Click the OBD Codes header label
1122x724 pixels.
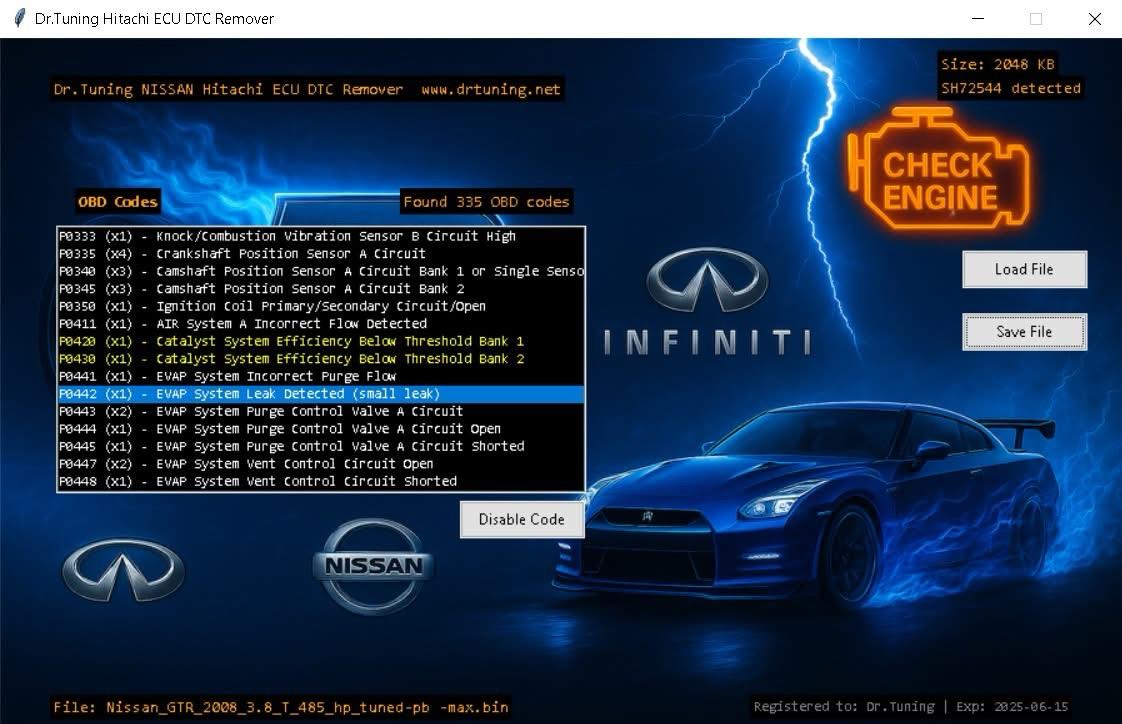coord(117,201)
